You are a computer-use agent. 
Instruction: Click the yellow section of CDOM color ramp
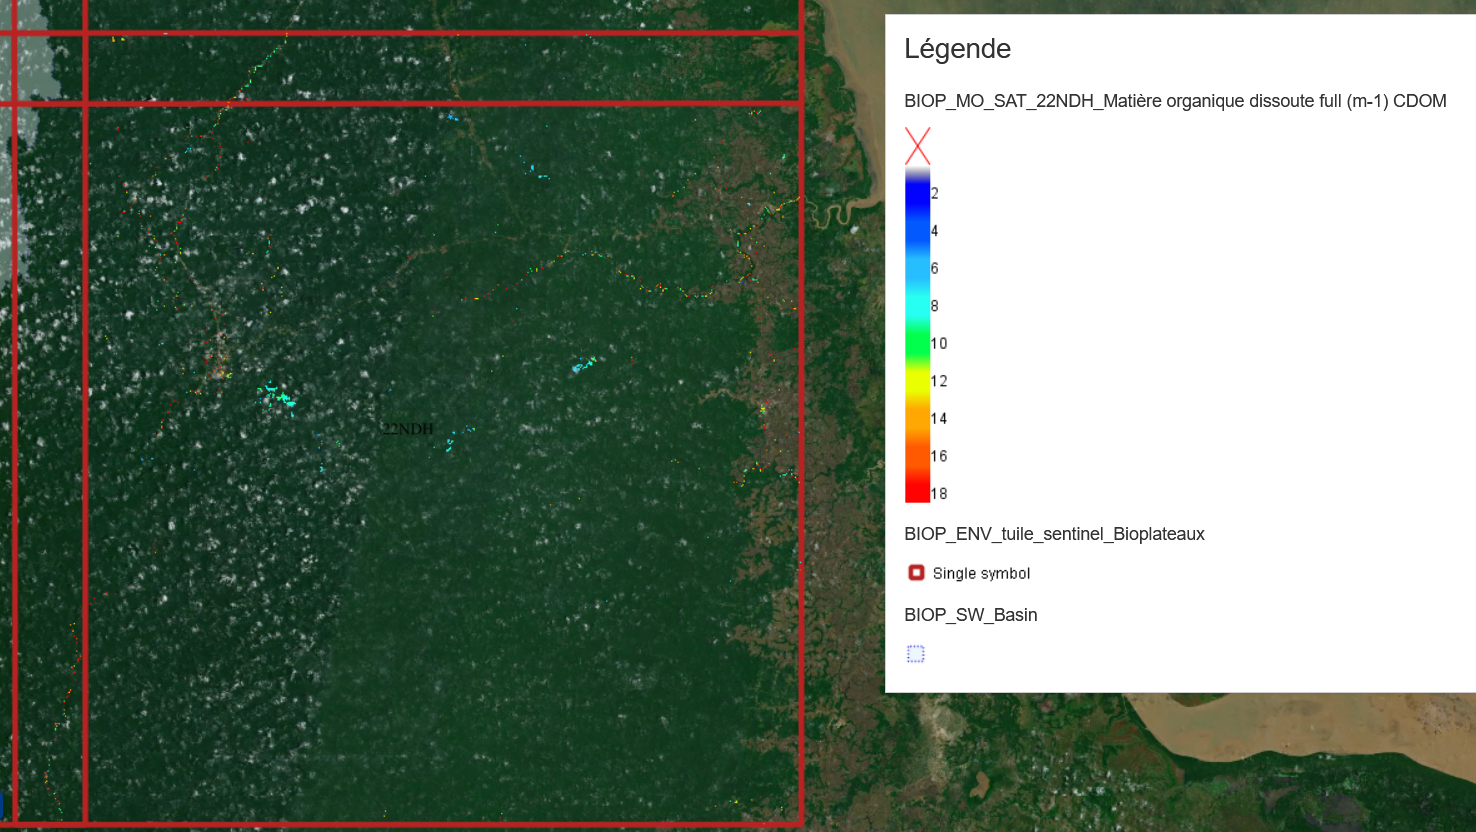[917, 382]
